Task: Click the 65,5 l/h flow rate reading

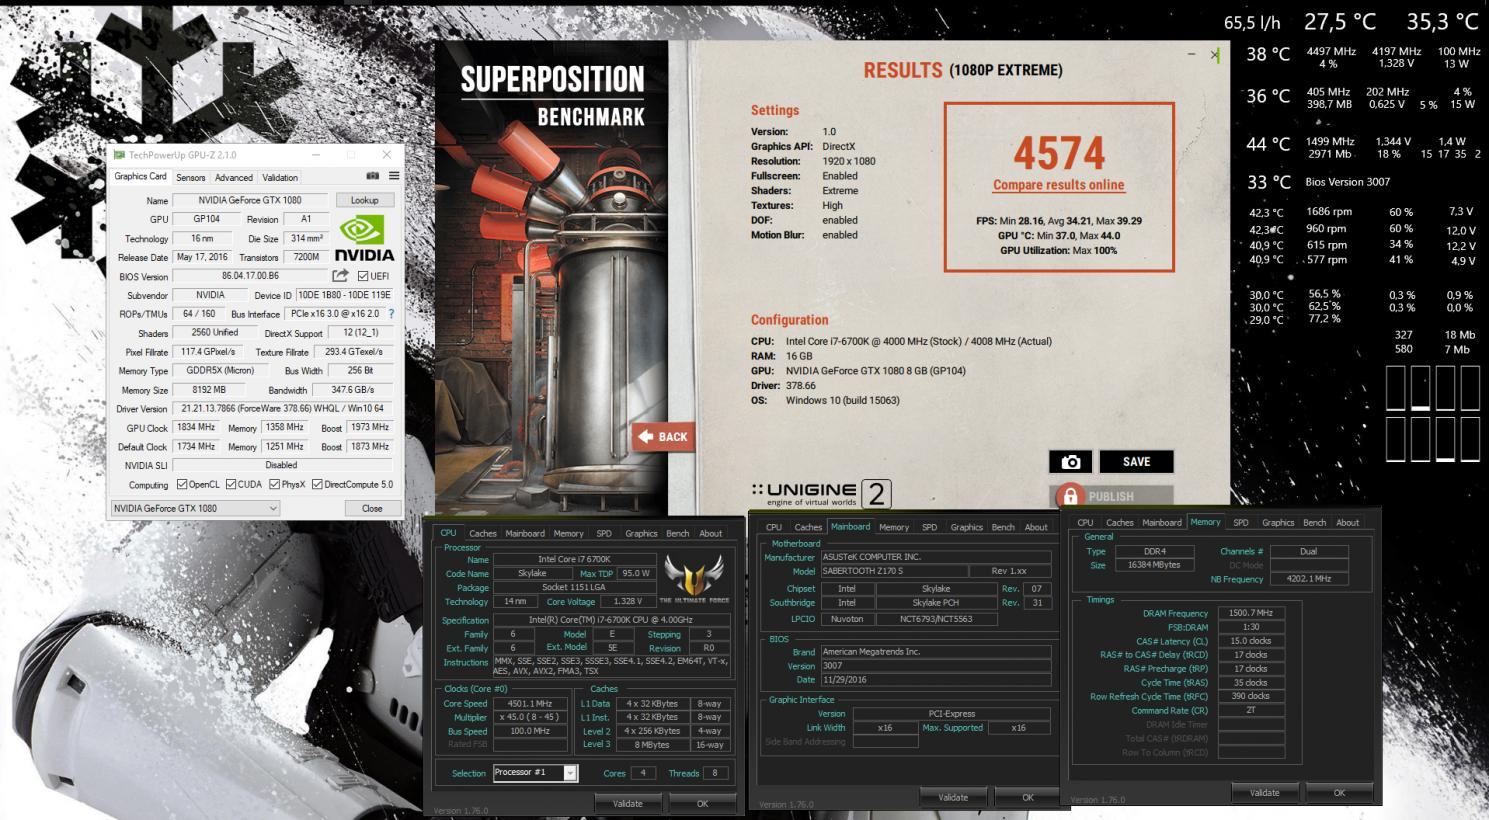Action: pyautogui.click(x=1252, y=23)
